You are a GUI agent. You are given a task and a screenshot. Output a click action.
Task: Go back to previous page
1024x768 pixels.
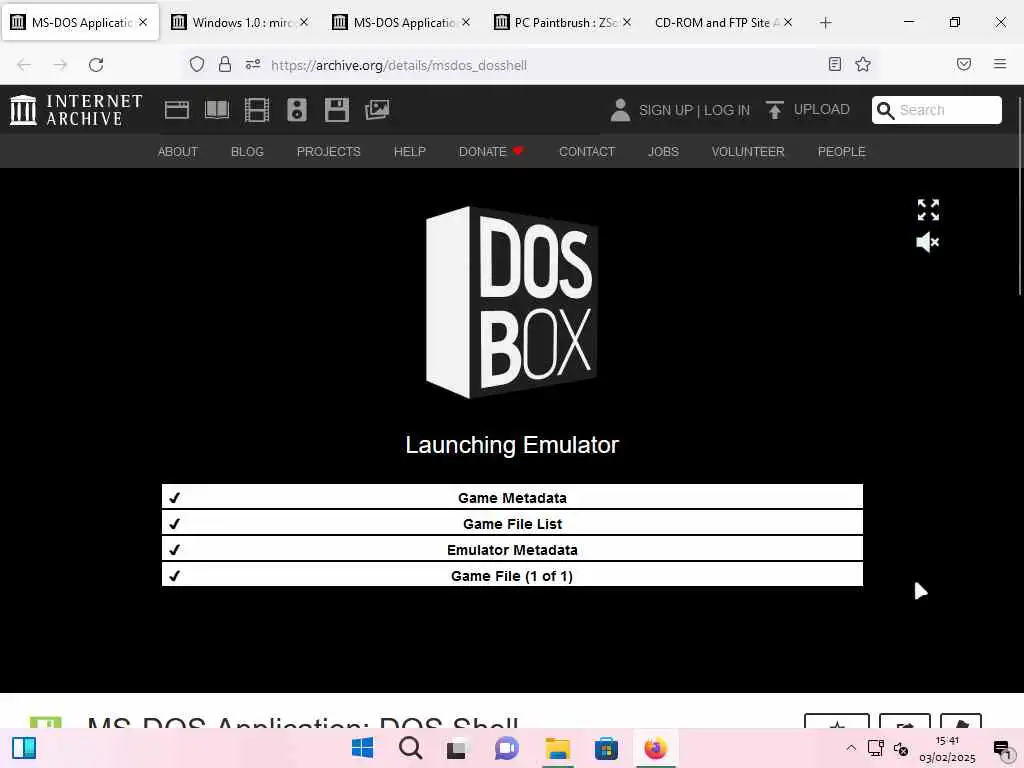[24, 65]
